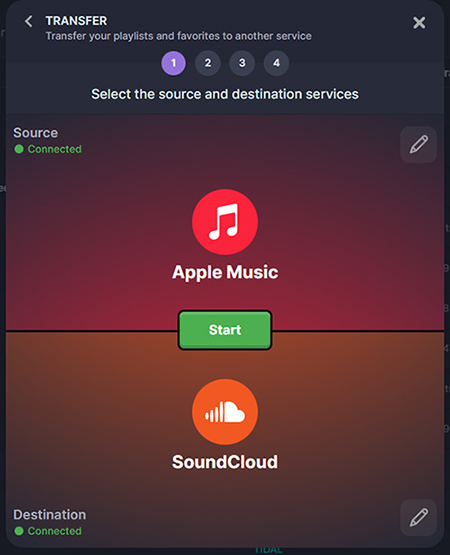Jump to step 4 in the wizard
The height and width of the screenshot is (555, 450).
277,63
